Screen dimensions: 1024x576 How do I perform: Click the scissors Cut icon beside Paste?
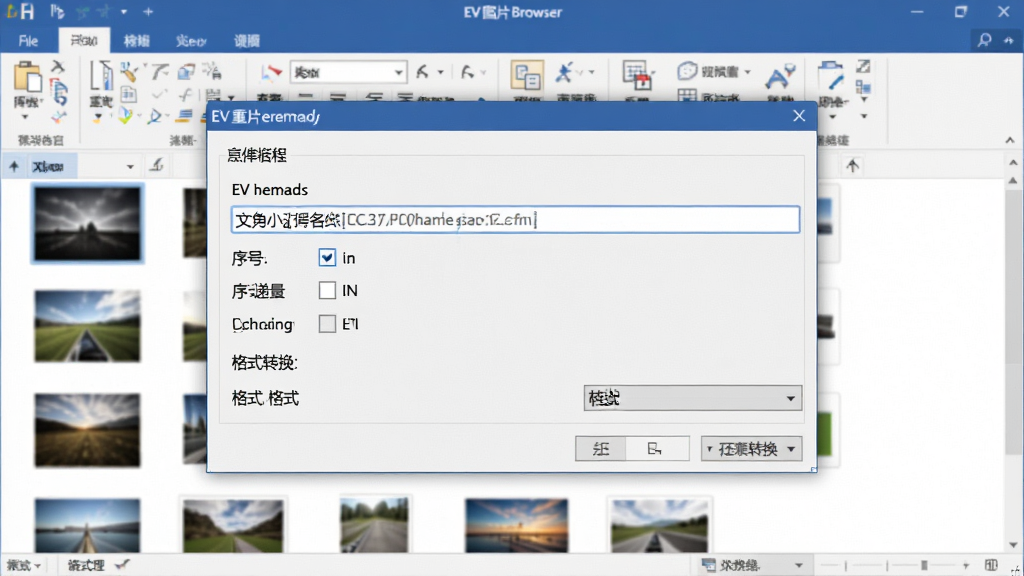[58, 67]
